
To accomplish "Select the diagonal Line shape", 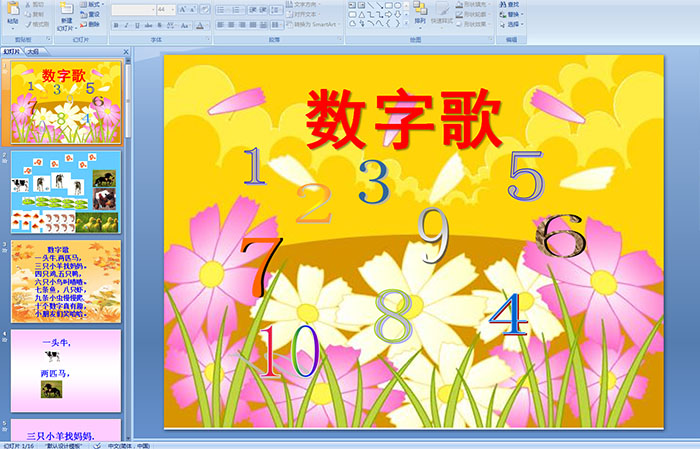I will 371,5.
